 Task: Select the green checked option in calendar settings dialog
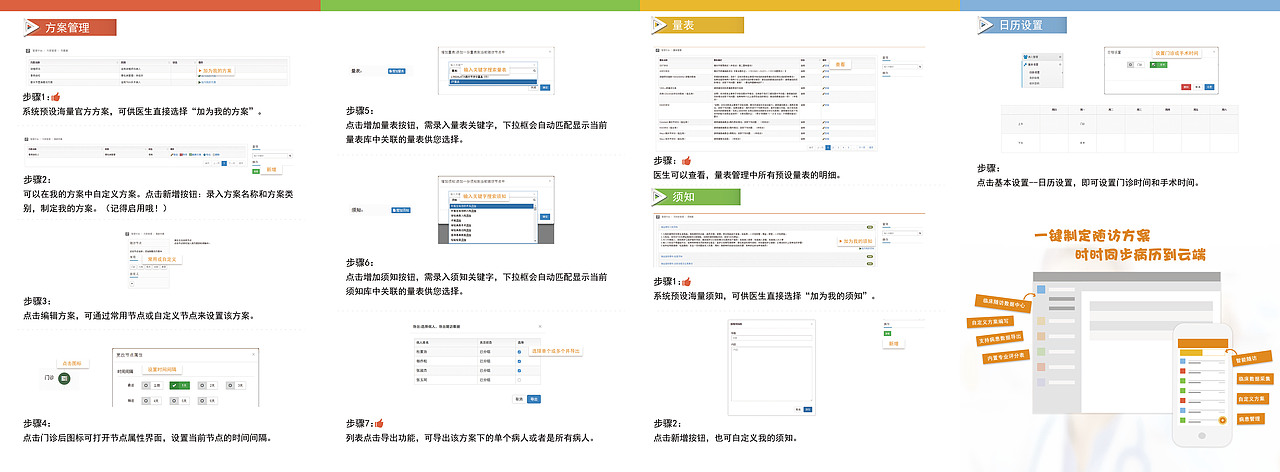pos(1158,65)
